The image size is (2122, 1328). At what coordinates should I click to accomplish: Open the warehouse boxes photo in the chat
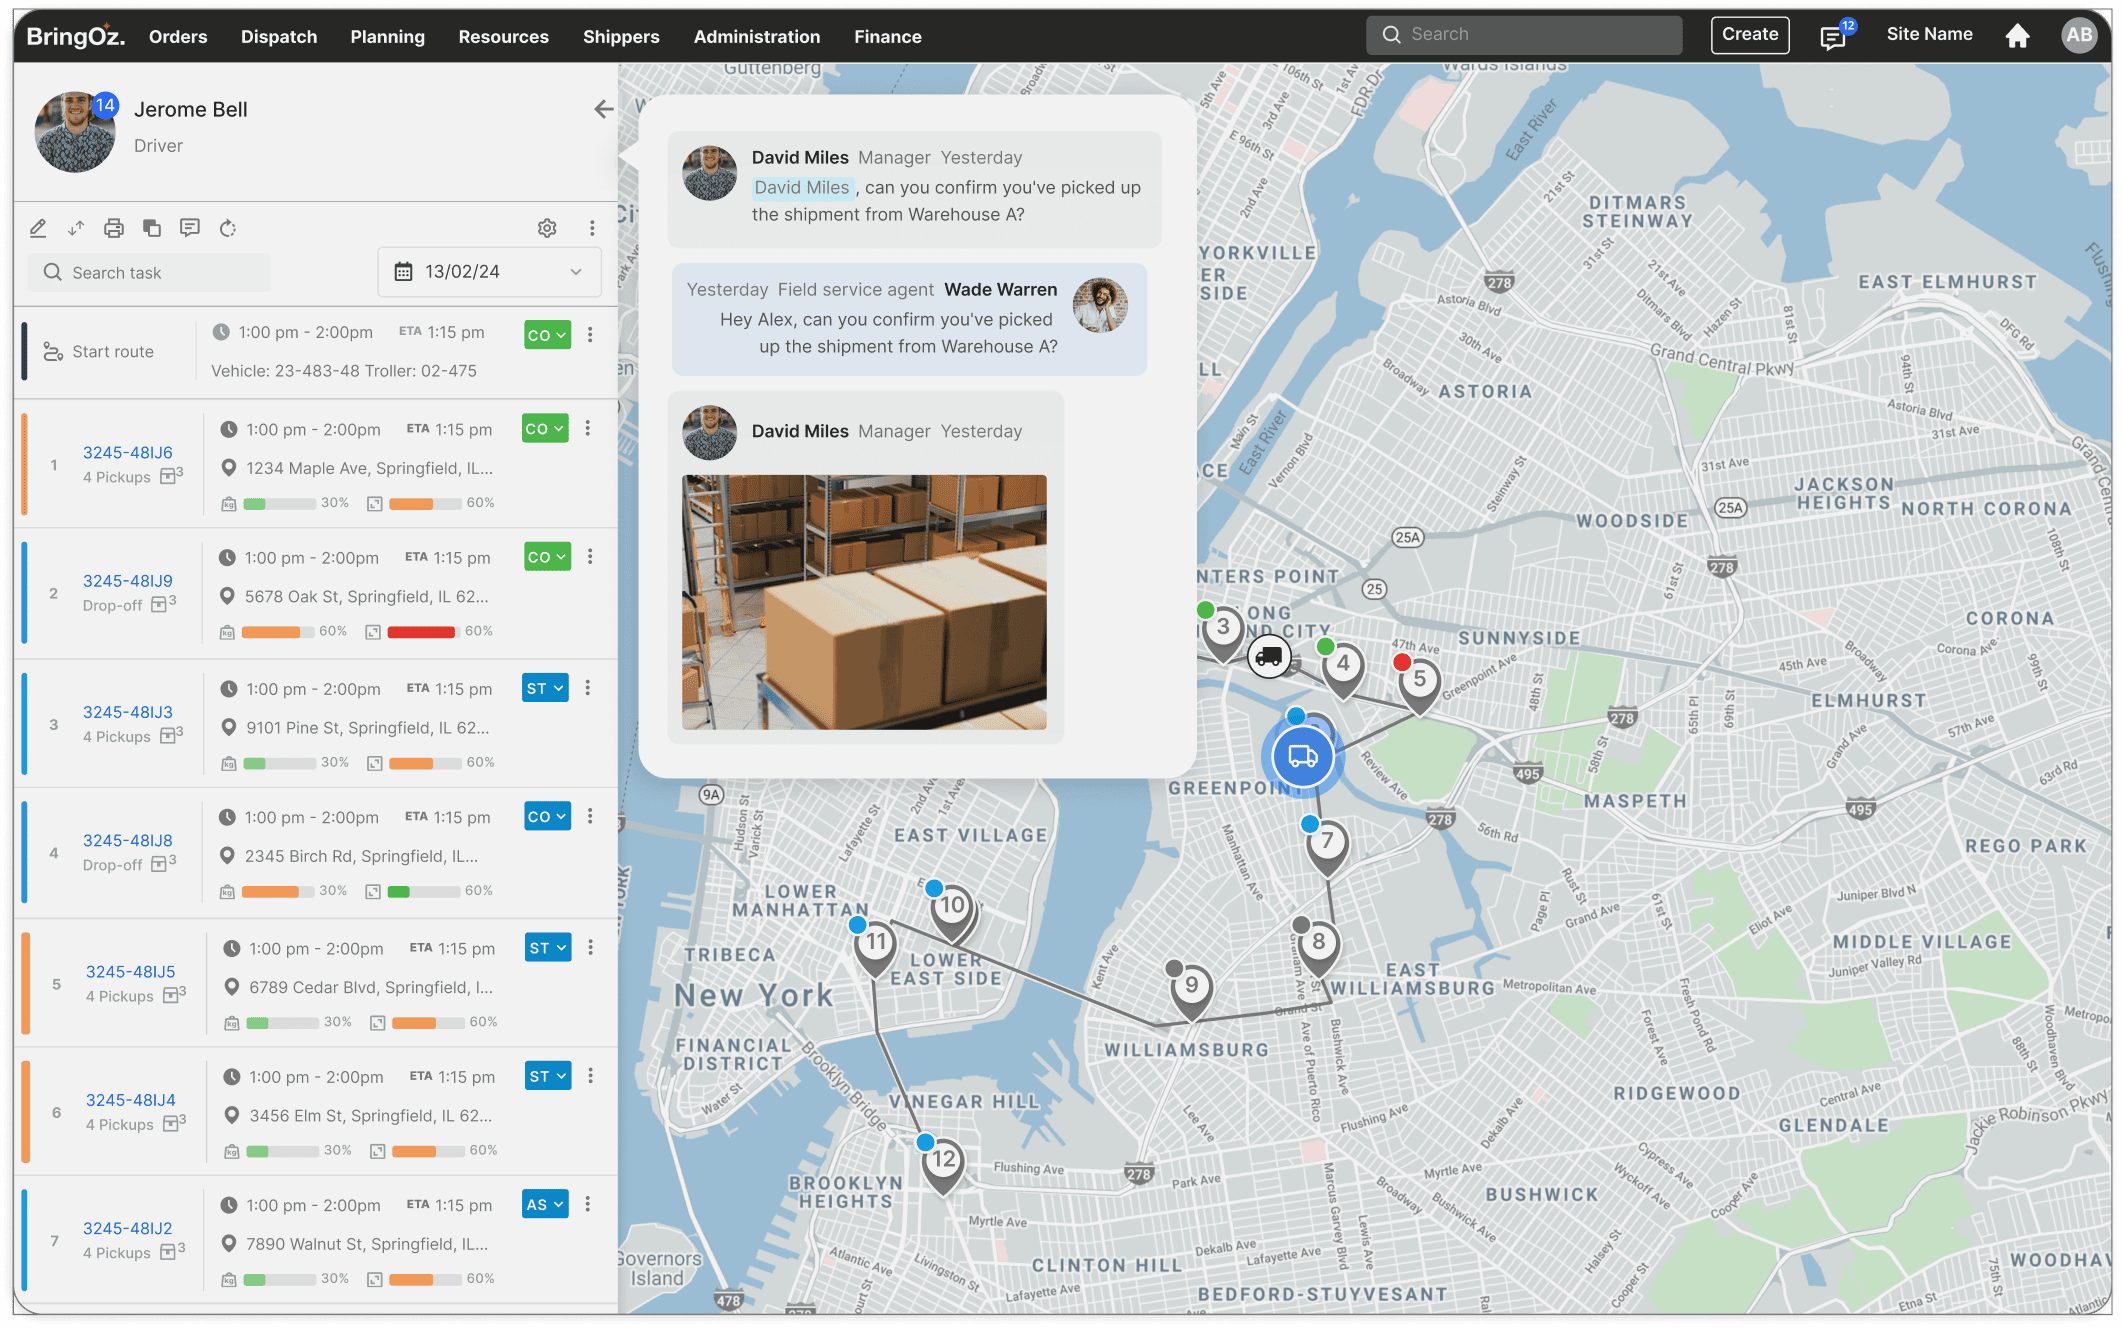click(864, 602)
